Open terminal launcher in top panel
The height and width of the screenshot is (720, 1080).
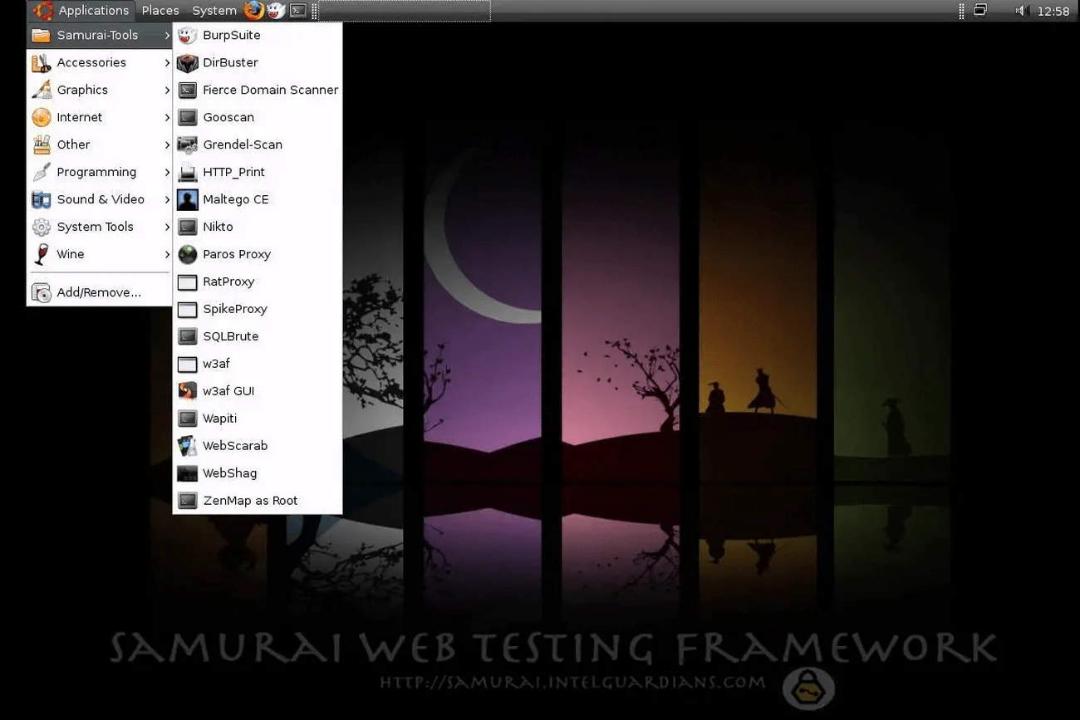(298, 10)
